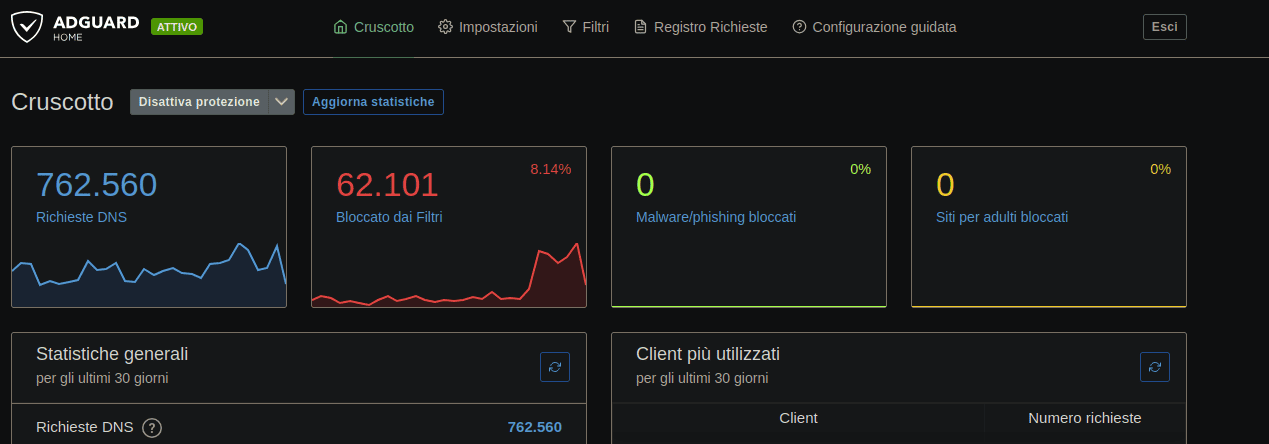Open the Filtri menu

(x=595, y=27)
